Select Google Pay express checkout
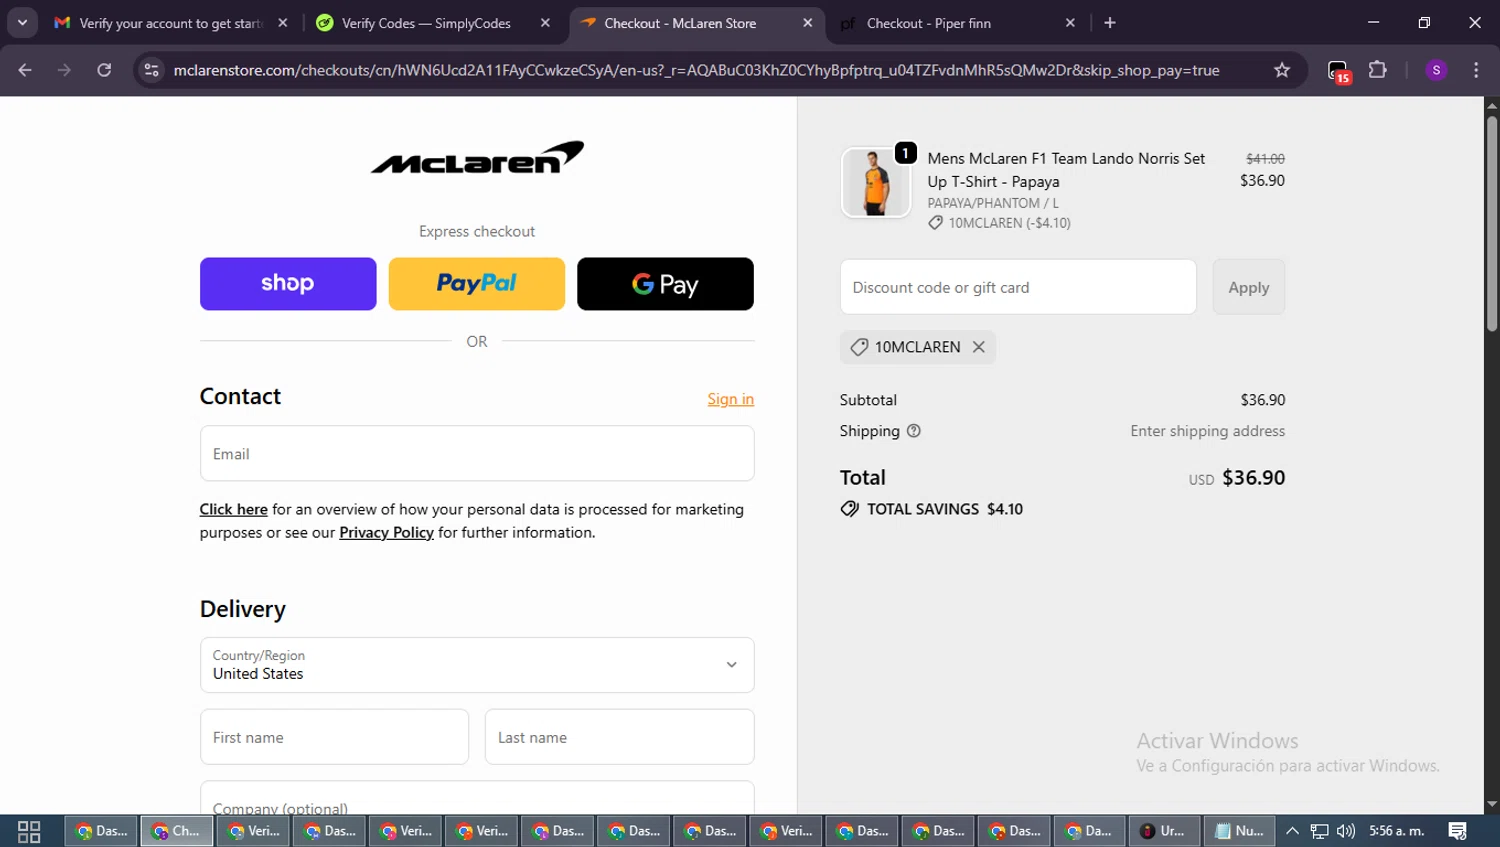1500x847 pixels. pos(665,284)
